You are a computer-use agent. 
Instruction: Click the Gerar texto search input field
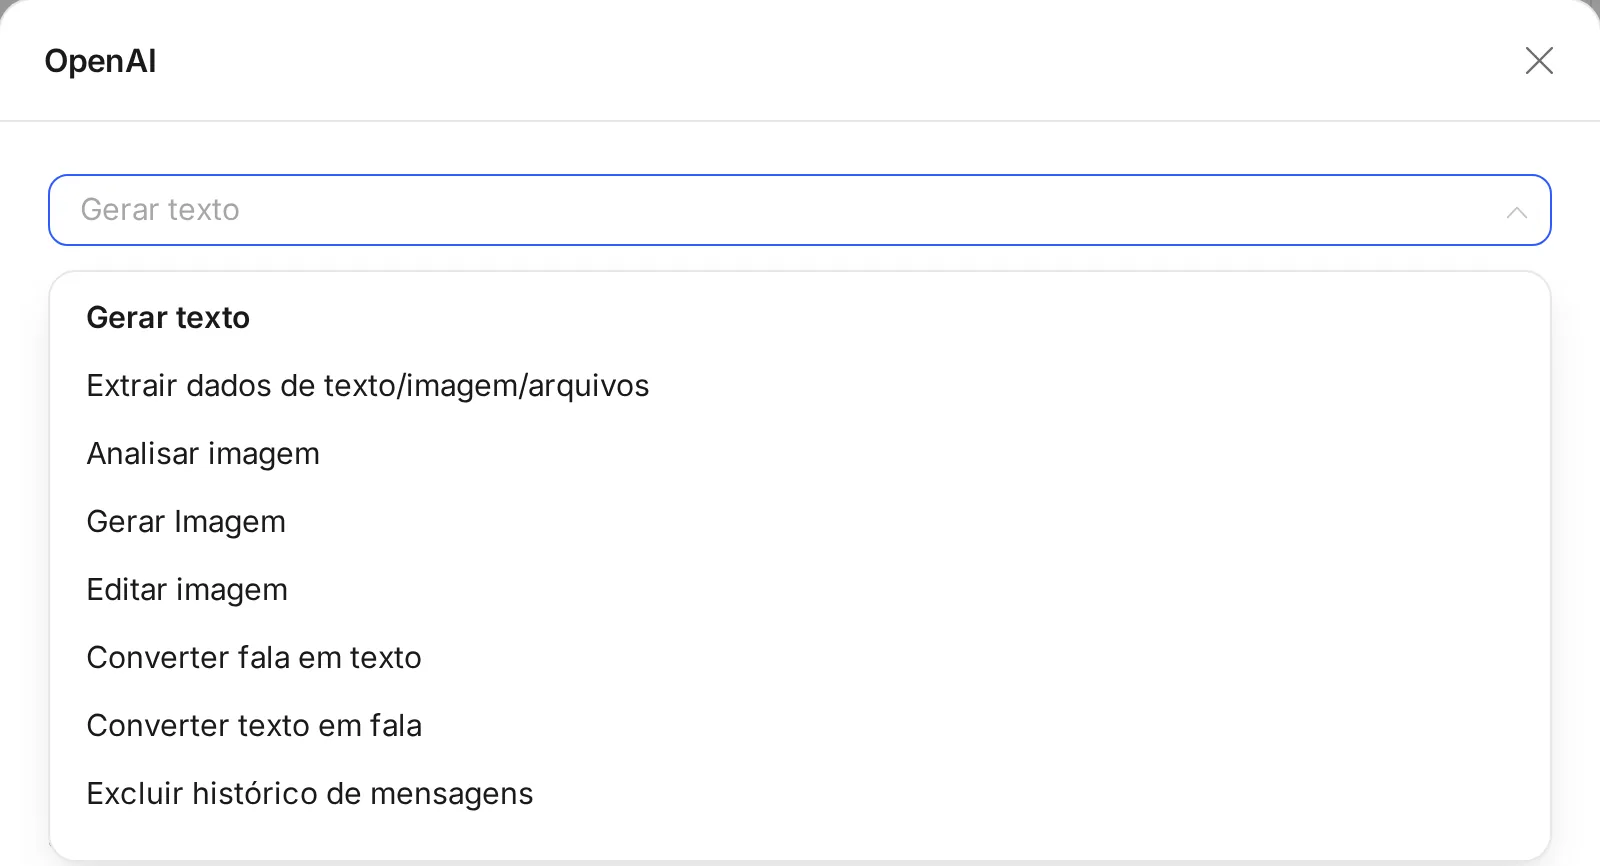[799, 210]
